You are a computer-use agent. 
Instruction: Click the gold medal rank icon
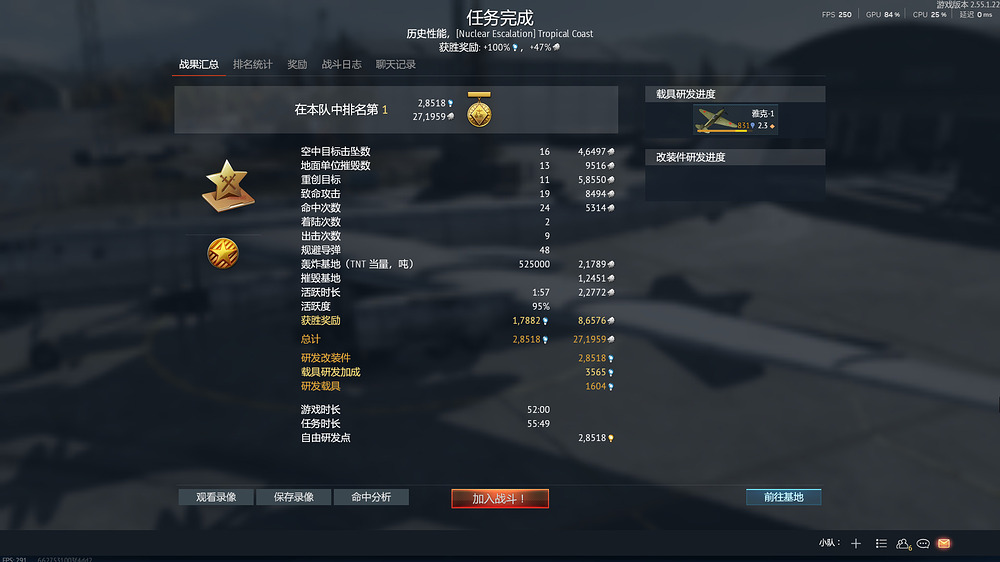pos(479,110)
